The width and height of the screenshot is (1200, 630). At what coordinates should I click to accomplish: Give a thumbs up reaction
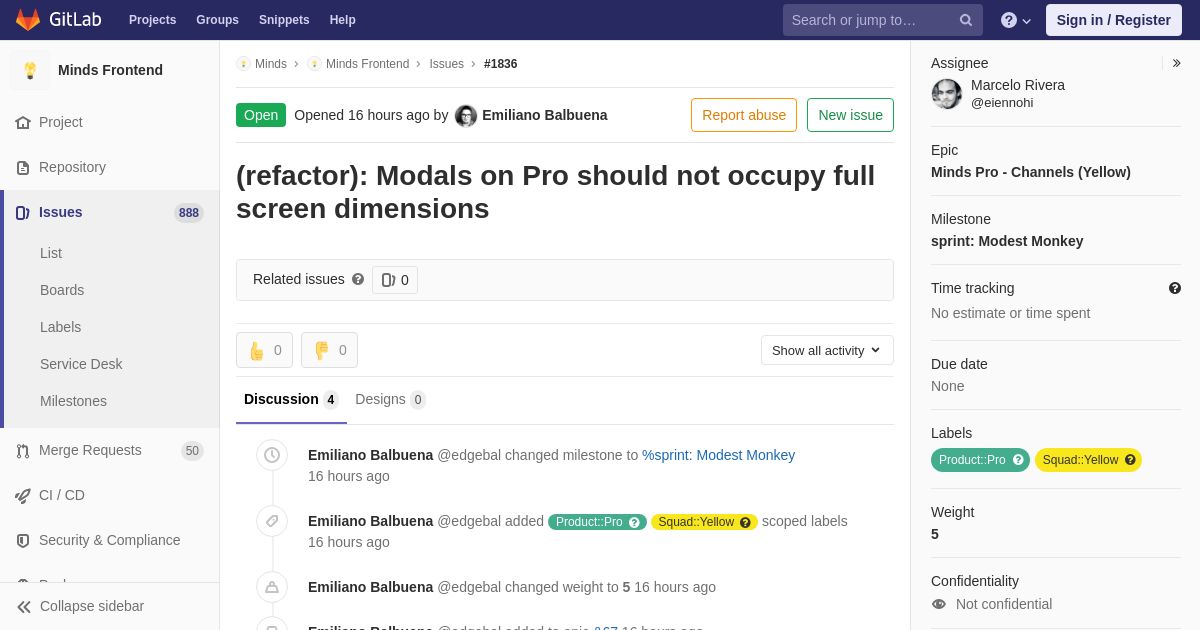(264, 350)
